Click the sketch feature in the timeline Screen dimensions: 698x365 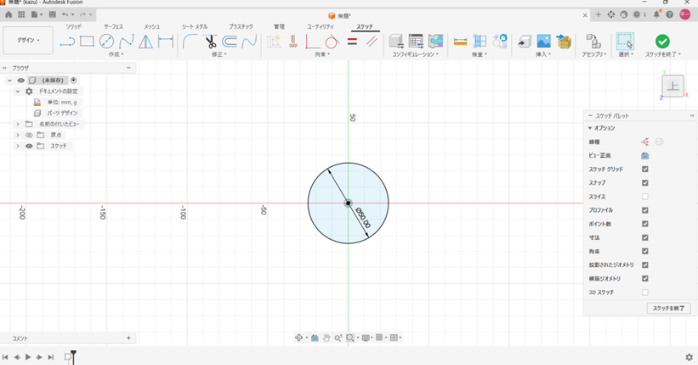coord(68,357)
